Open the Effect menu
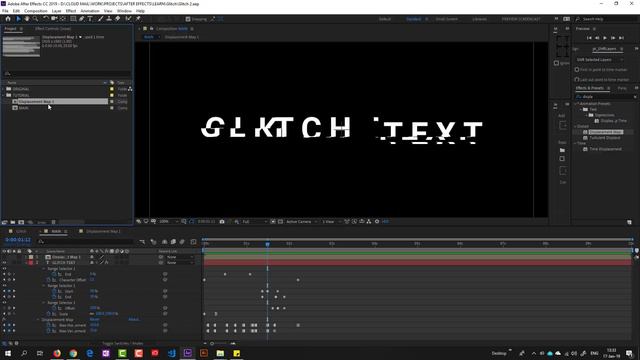Screen dimensions: 640x360 coord(71,11)
